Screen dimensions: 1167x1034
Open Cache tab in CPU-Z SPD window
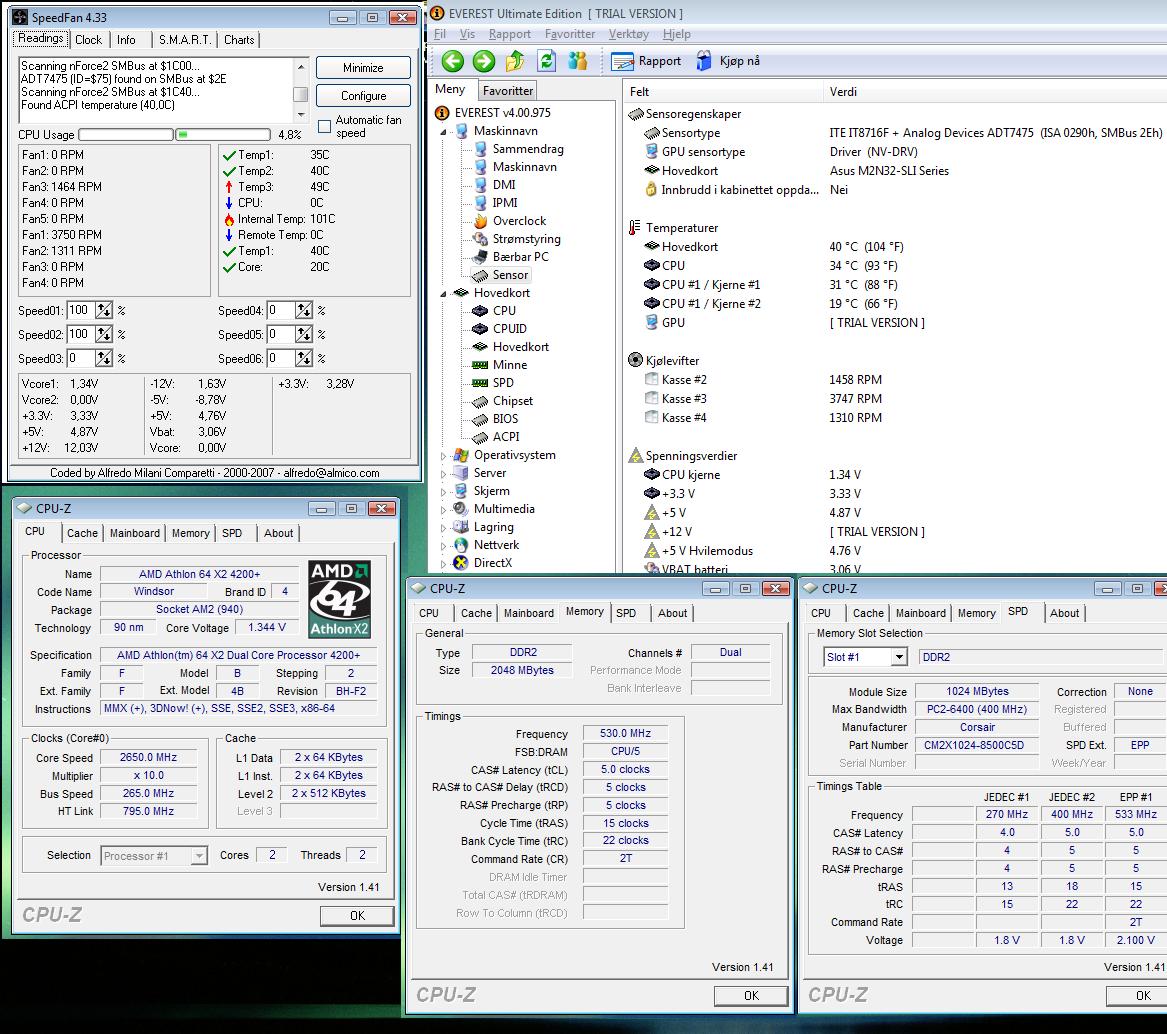coord(868,613)
